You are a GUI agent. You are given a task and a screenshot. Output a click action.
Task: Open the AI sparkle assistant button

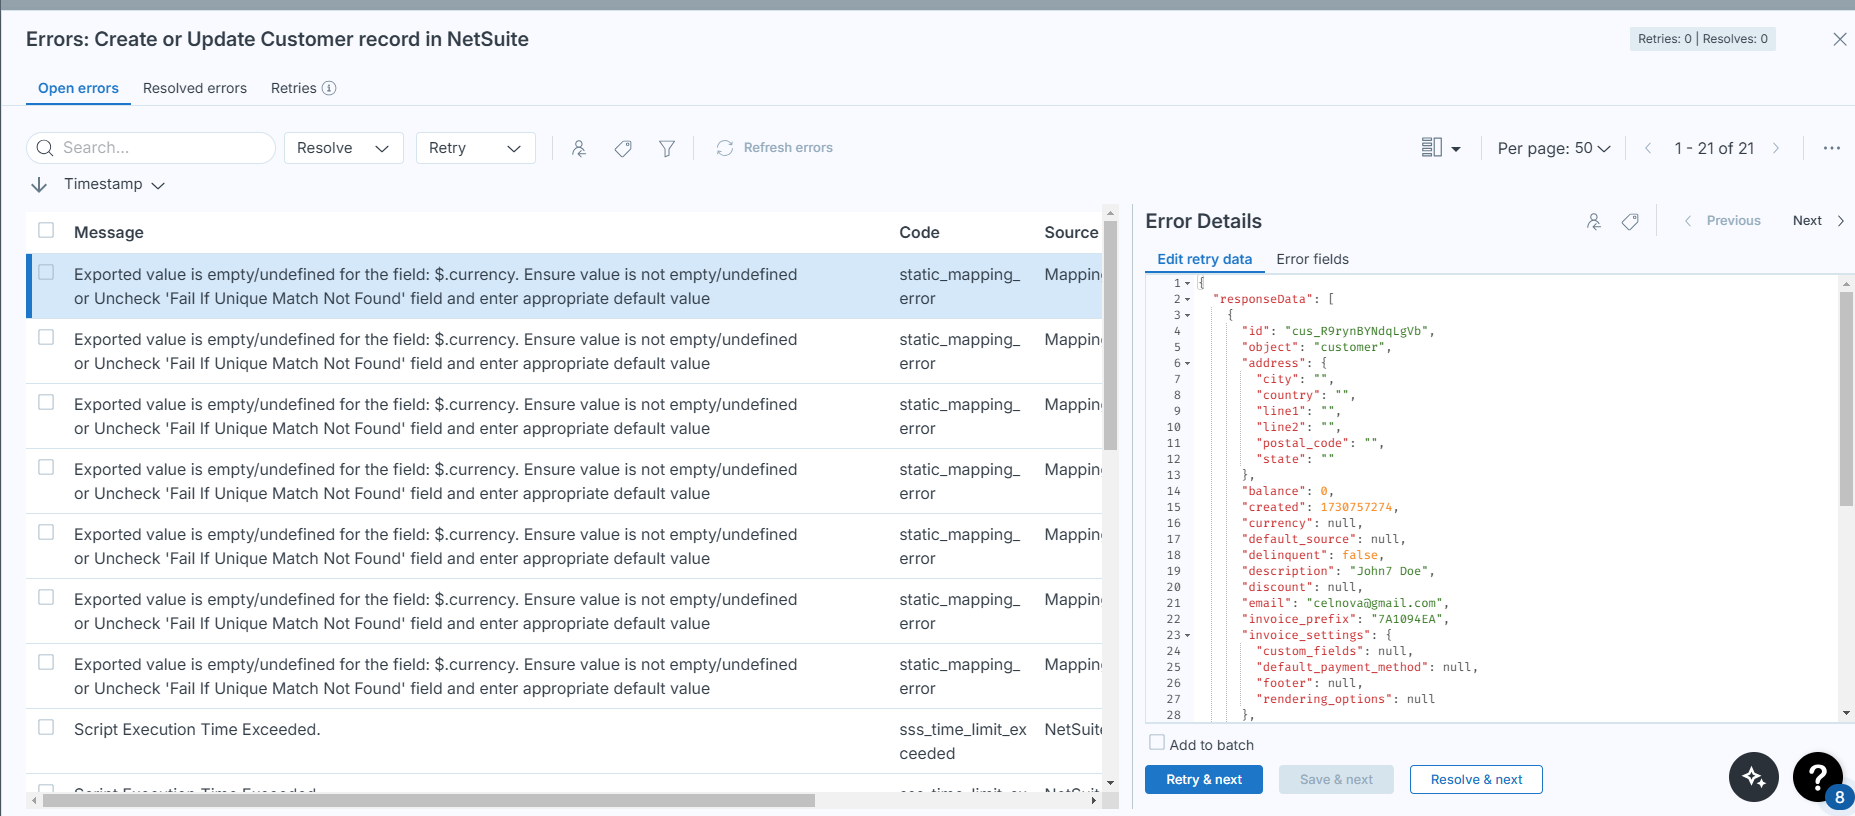click(1753, 777)
